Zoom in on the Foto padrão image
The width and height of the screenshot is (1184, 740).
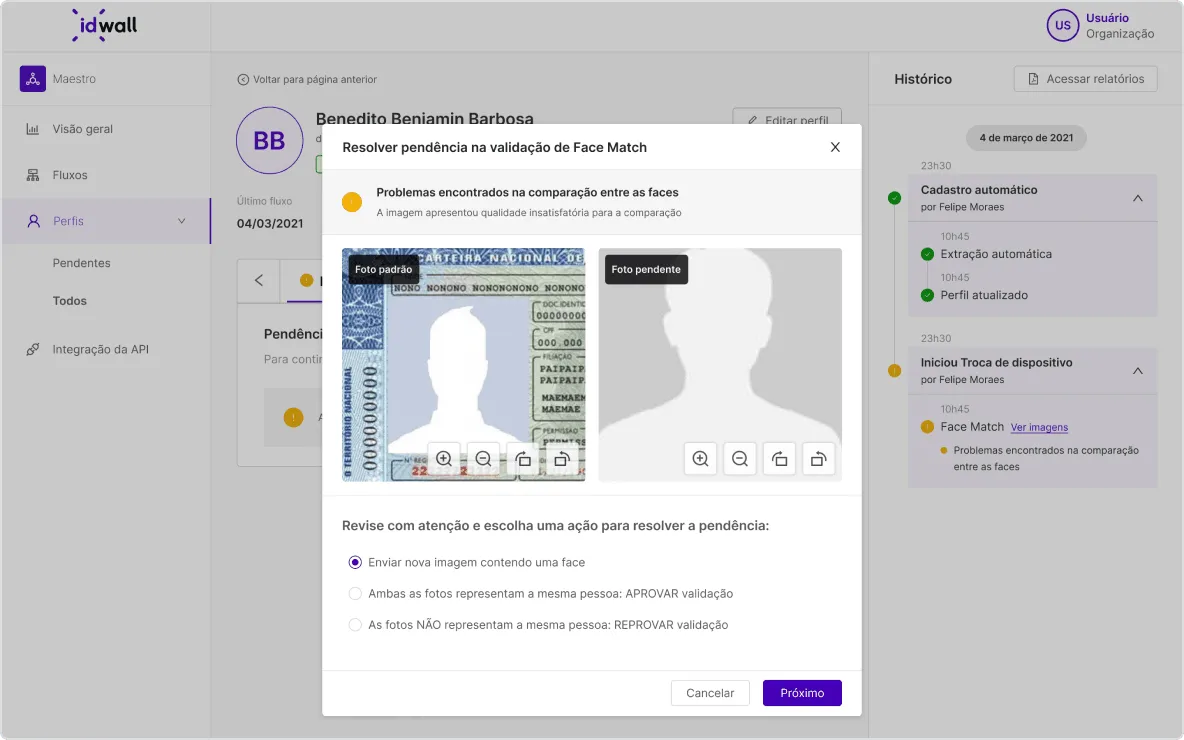click(444, 459)
